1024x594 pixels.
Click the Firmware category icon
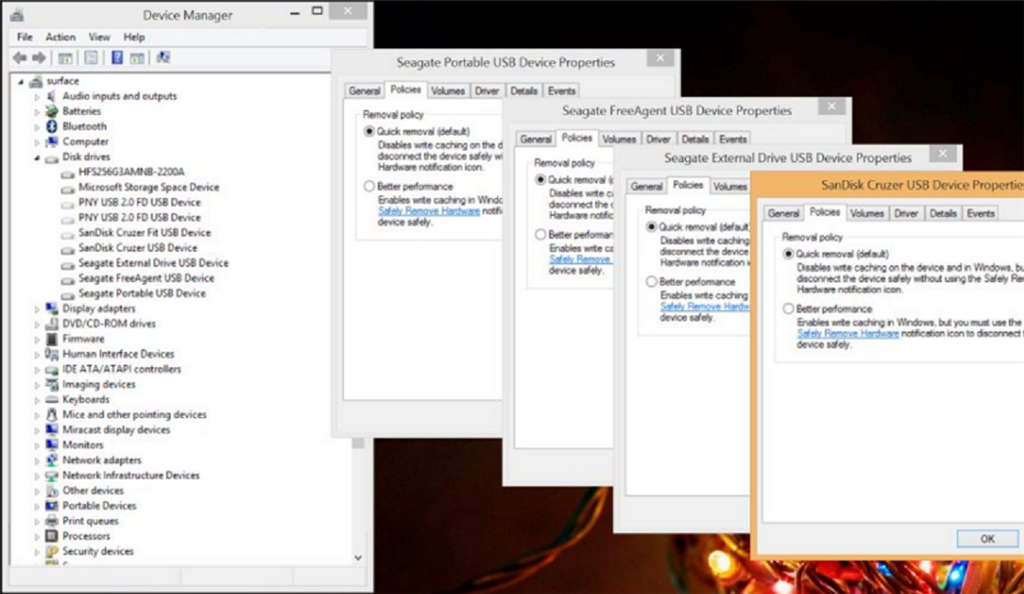tap(52, 339)
